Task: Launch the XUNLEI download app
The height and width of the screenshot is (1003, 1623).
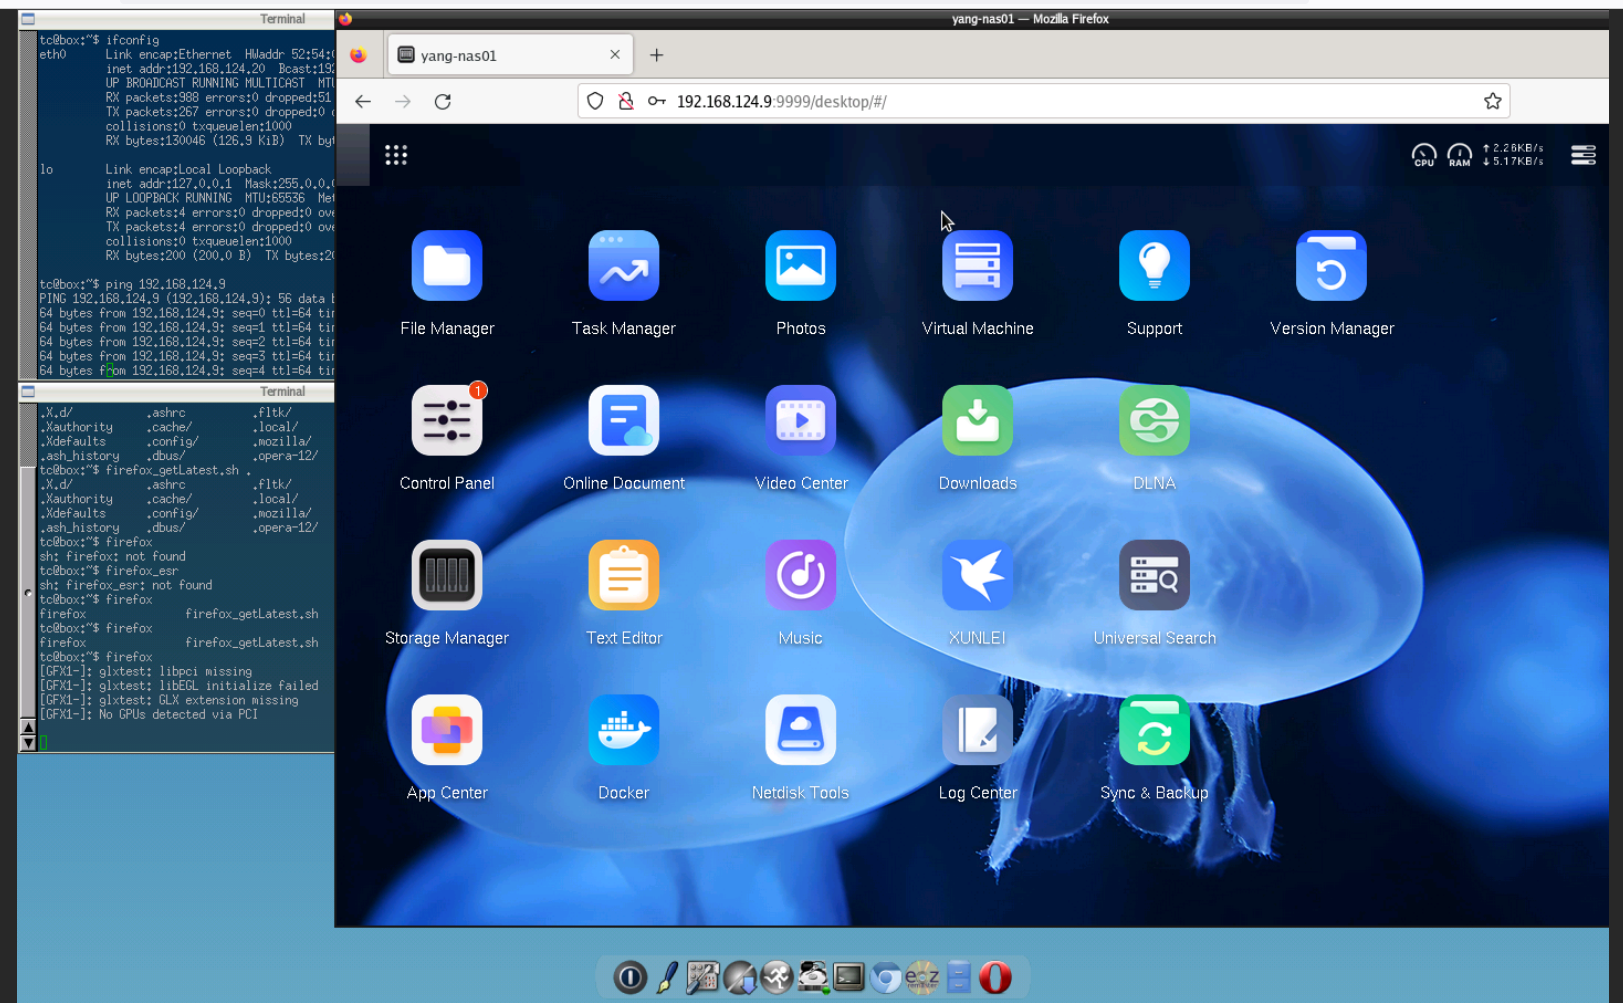Action: (x=977, y=575)
